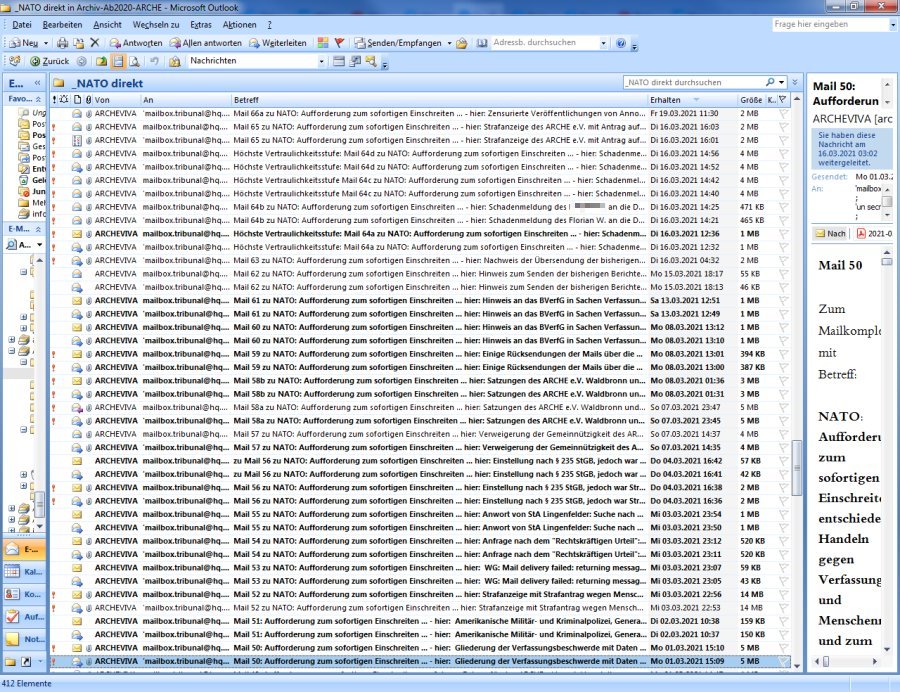Click the forward navigation arrow beside Zurück
The width and height of the screenshot is (900, 692).
coord(82,61)
